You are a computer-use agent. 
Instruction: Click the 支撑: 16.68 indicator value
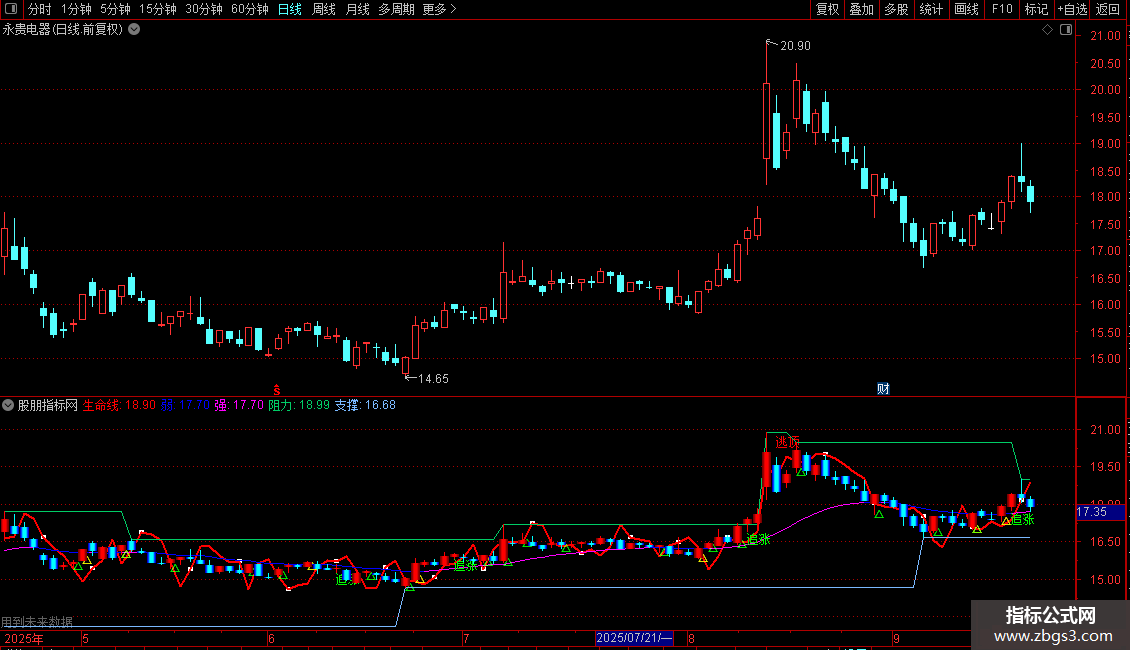click(365, 405)
